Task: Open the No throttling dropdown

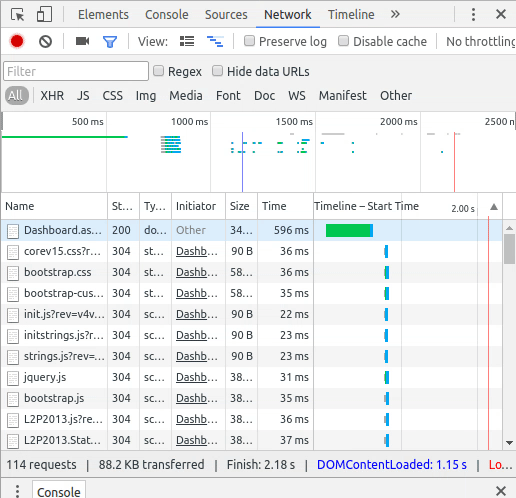Action: 481,42
